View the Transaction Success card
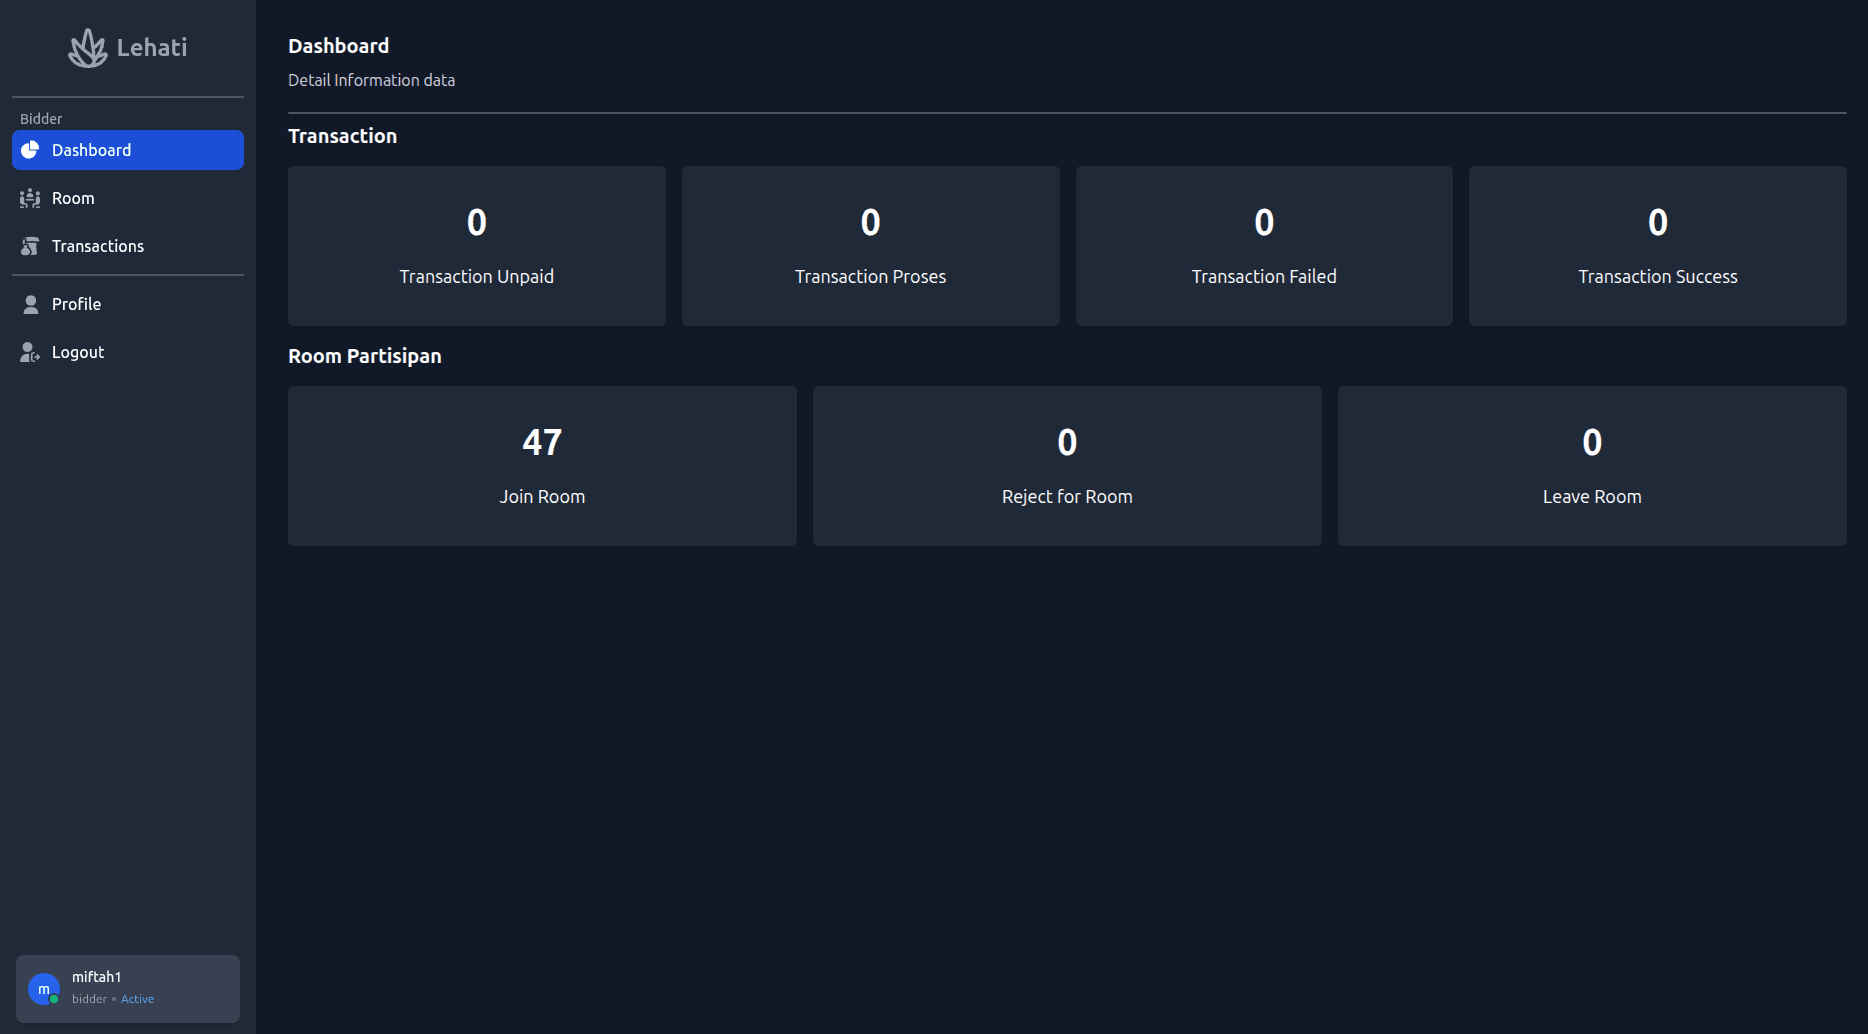The width and height of the screenshot is (1868, 1034). [x=1657, y=246]
